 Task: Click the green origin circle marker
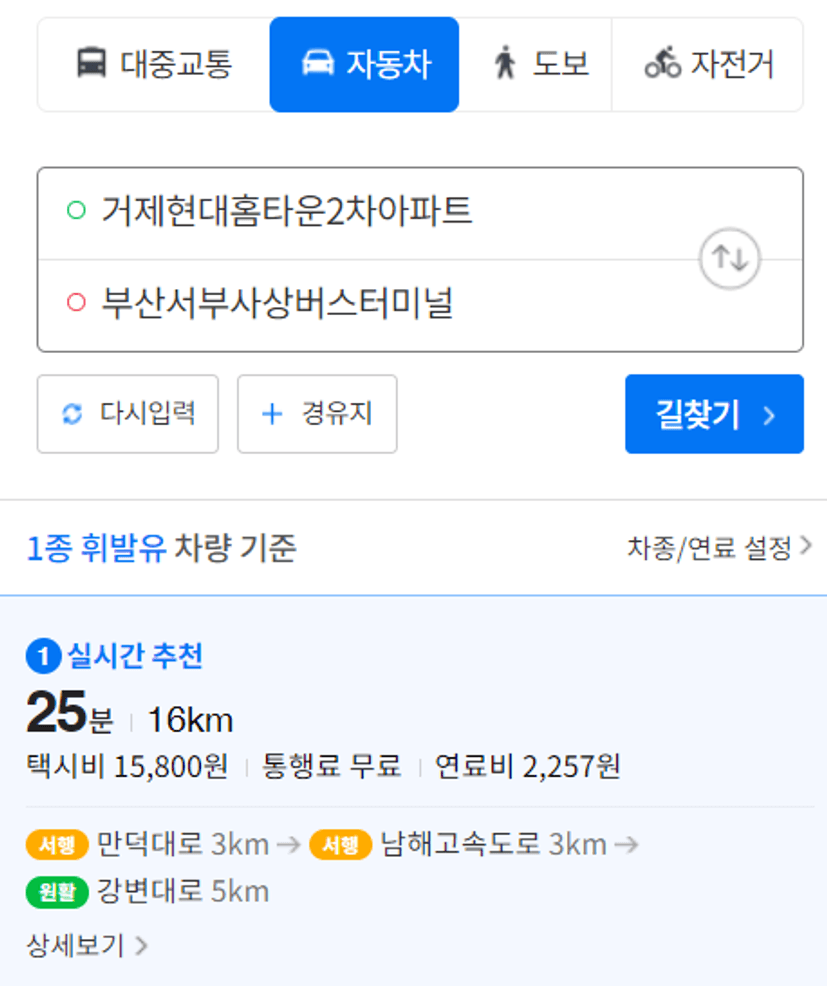(x=76, y=210)
